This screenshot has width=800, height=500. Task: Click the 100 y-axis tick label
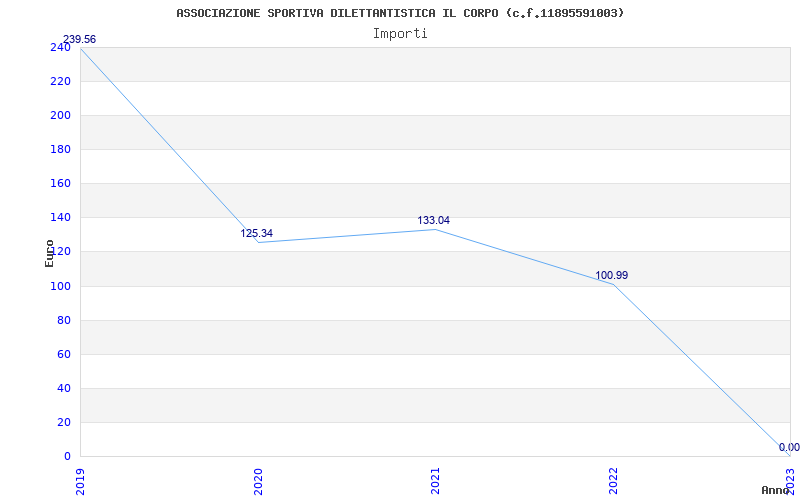[x=60, y=286]
